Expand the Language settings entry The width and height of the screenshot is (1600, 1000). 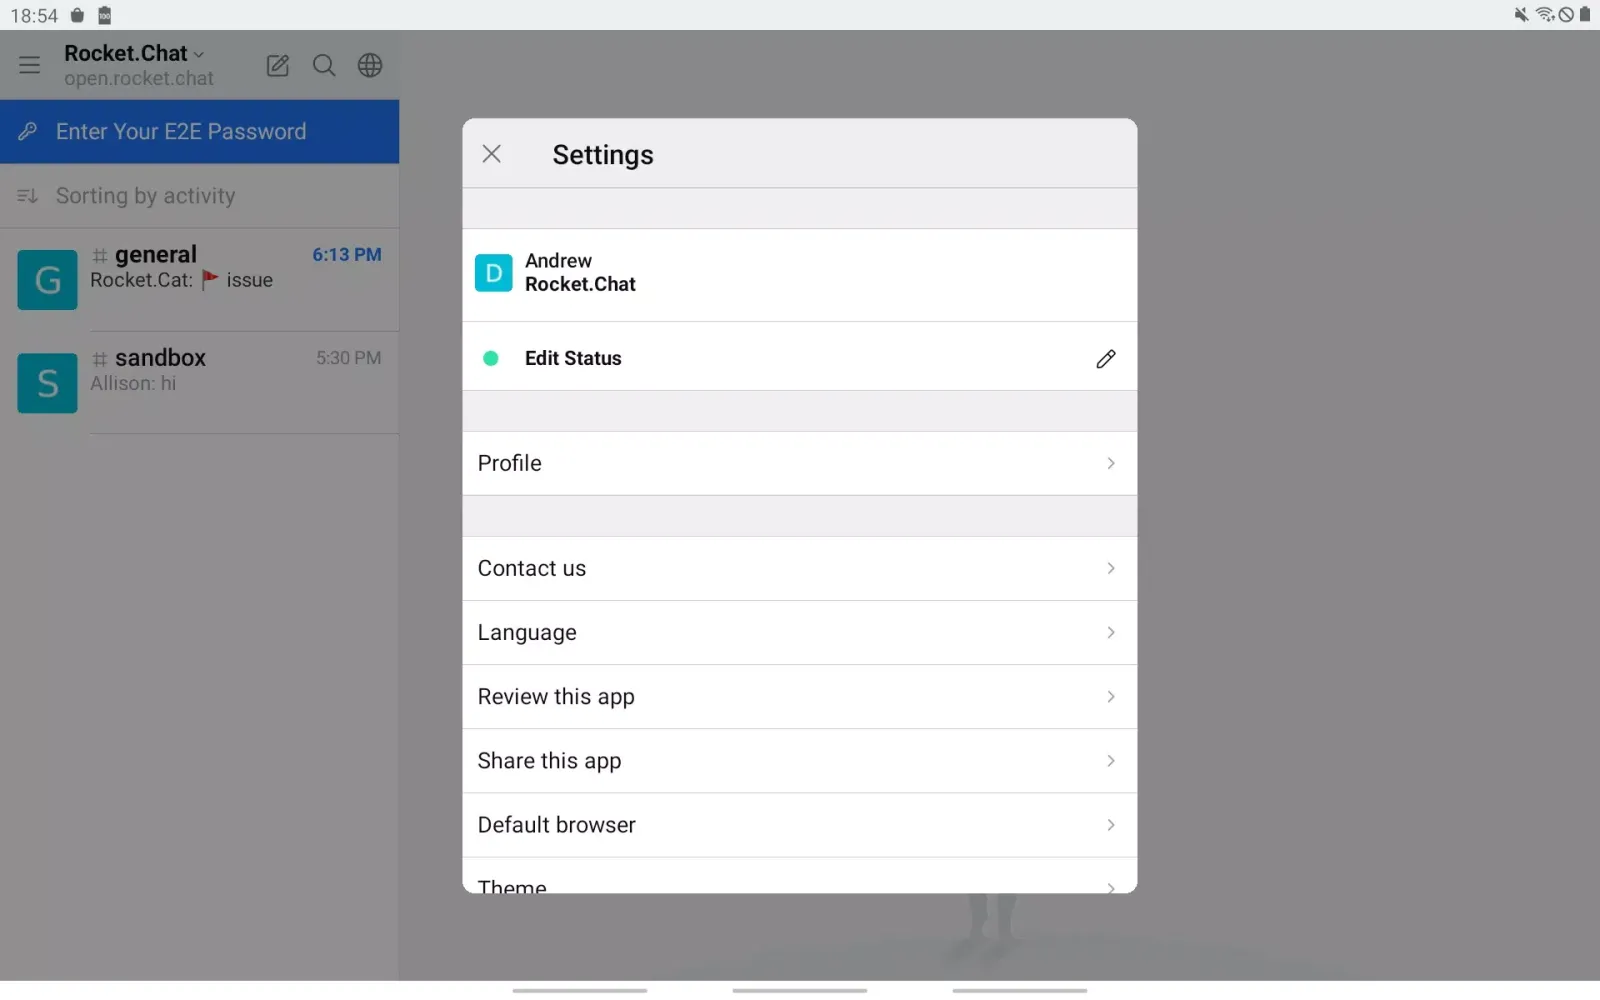click(799, 632)
